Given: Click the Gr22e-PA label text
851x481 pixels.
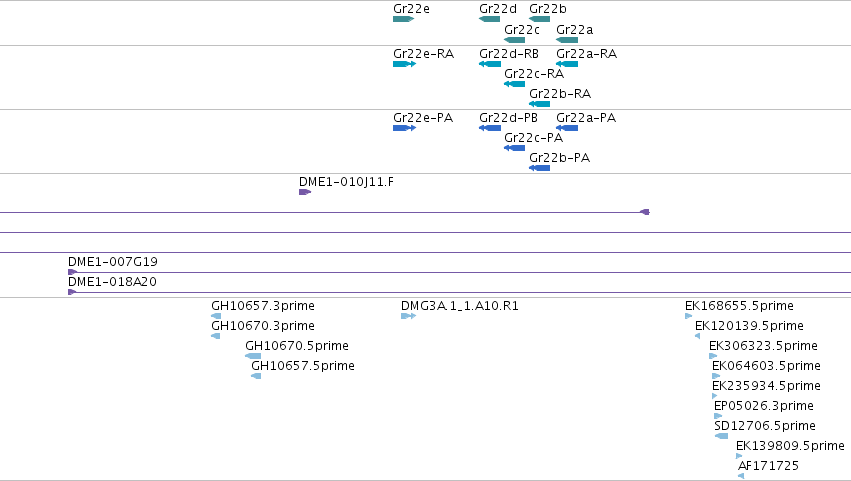Looking at the screenshot, I should pyautogui.click(x=423, y=118).
